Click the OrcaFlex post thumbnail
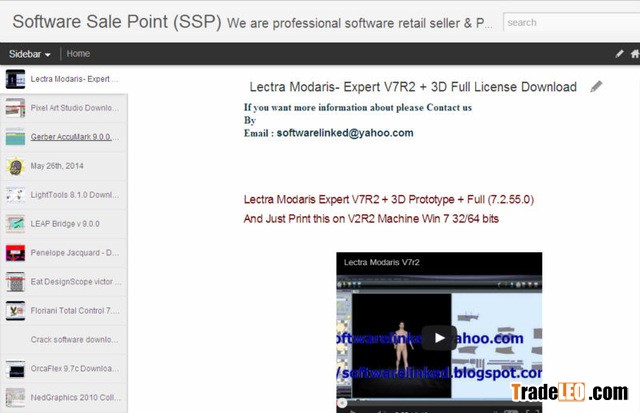Viewport: 640px width, 413px height. click(16, 369)
